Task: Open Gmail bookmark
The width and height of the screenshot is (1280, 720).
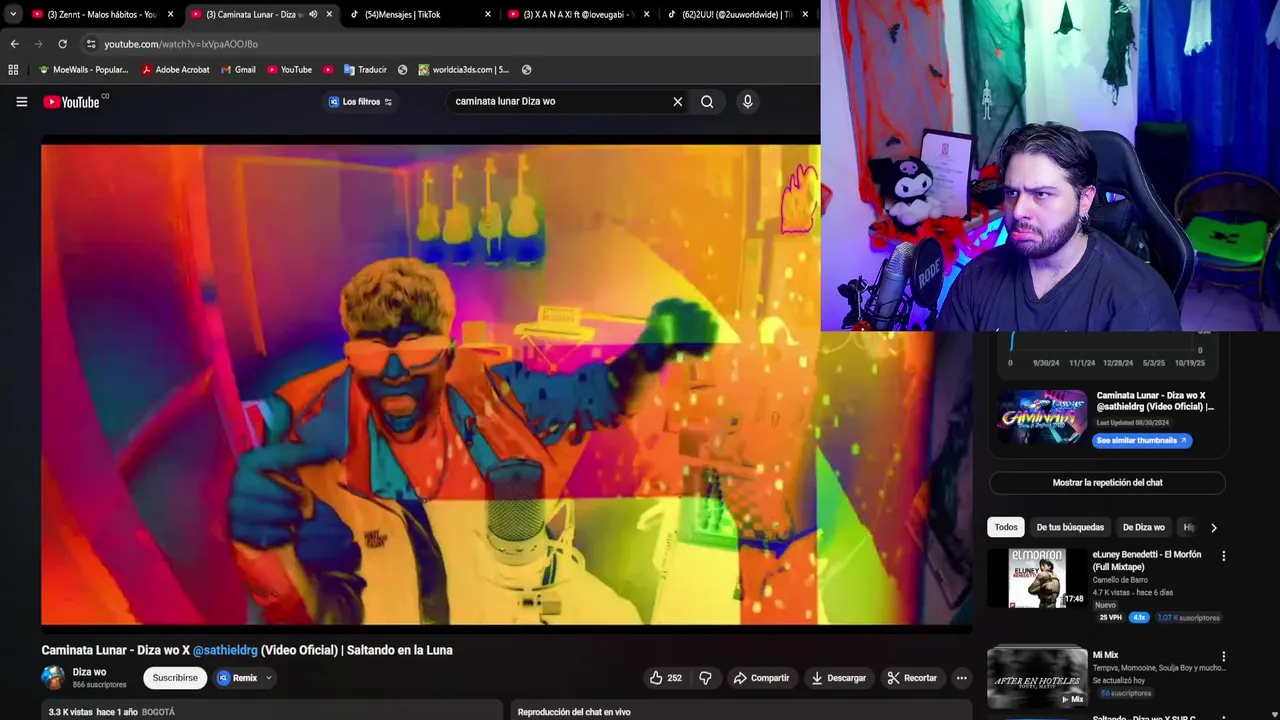Action: (x=238, y=70)
